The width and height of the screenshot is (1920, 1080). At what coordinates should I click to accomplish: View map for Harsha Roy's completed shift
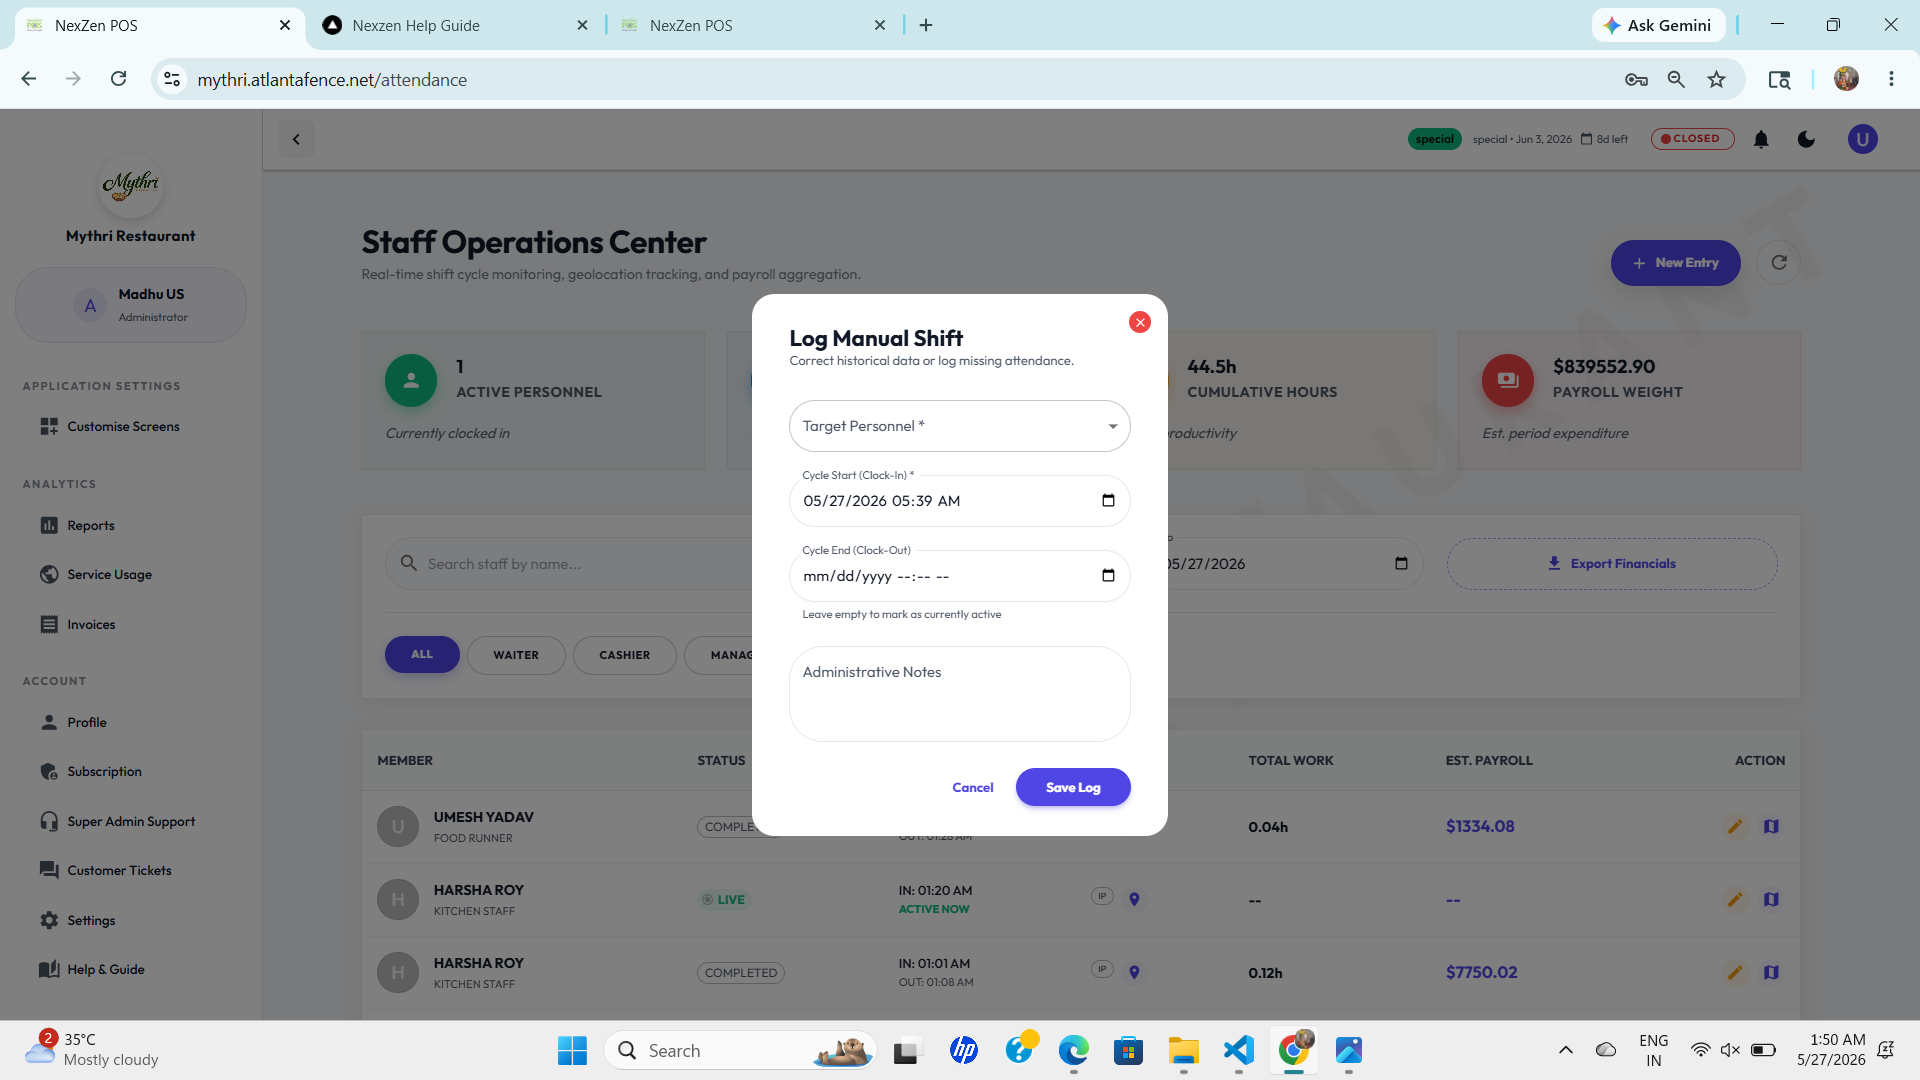coord(1771,973)
